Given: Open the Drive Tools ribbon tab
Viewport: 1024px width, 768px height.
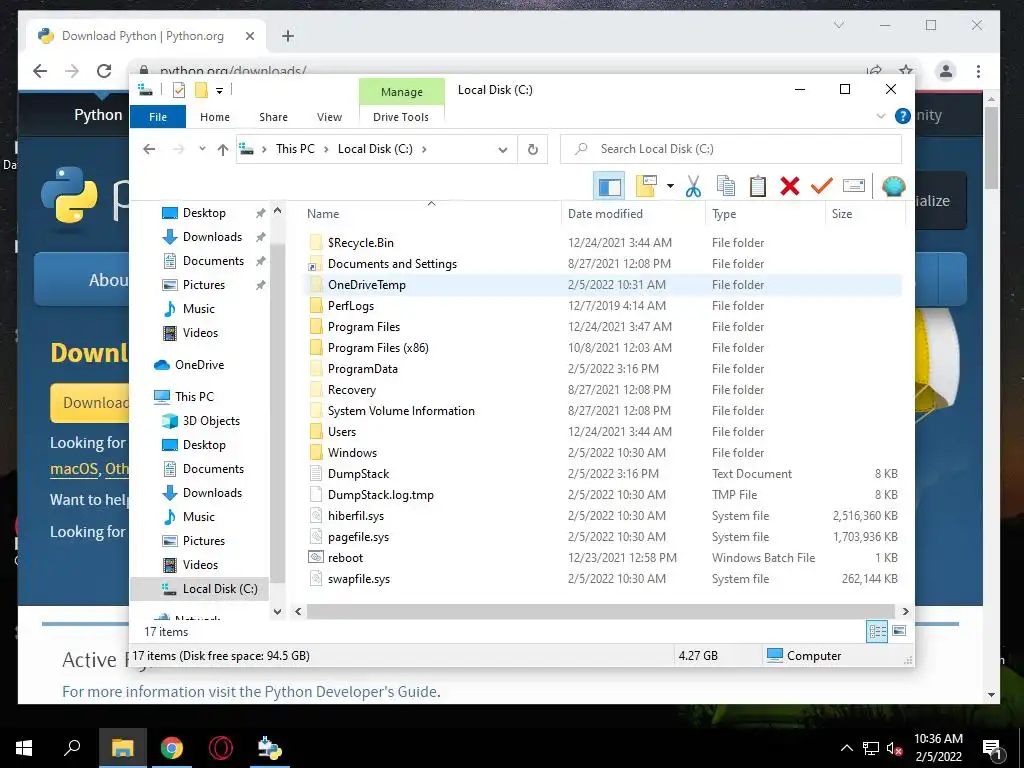Looking at the screenshot, I should 401,117.
